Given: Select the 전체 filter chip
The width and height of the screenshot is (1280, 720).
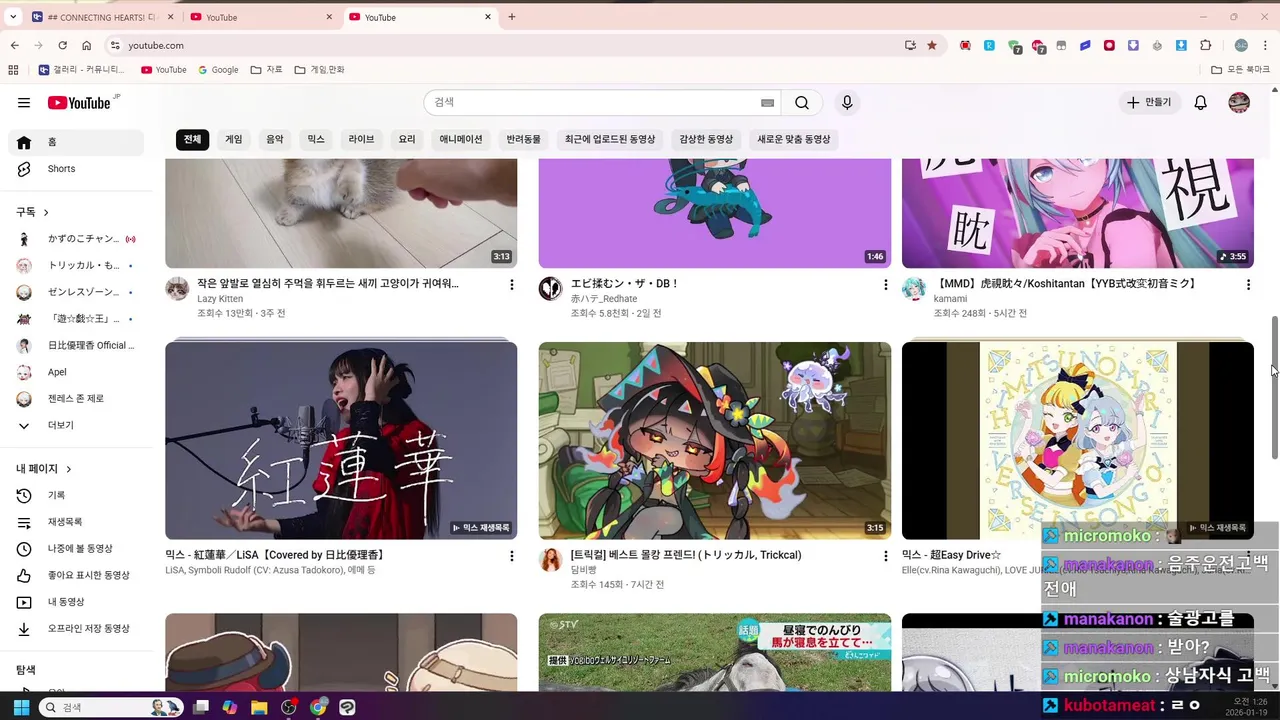Looking at the screenshot, I should coord(192,140).
